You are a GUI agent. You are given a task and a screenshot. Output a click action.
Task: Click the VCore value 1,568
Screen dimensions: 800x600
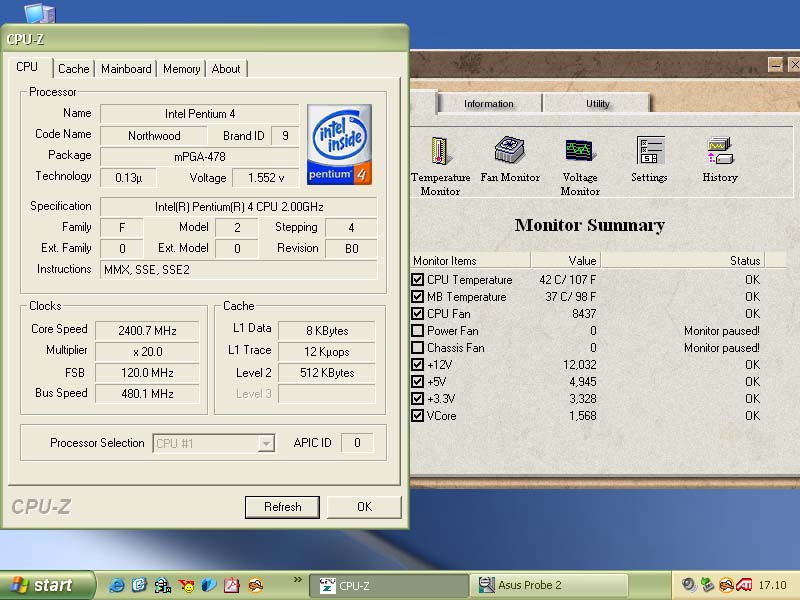click(582, 415)
